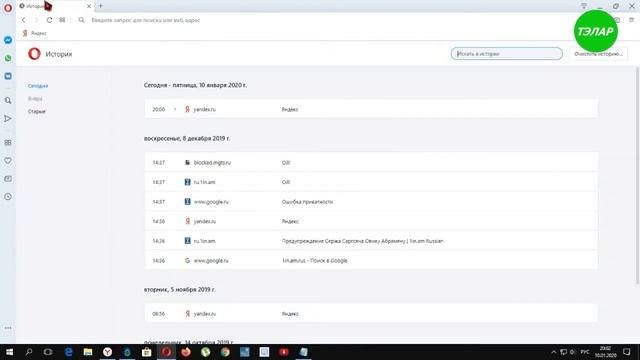Click the date heading for 8 декабря 2019
Screen dimensions: 640x360
[x=187, y=138]
